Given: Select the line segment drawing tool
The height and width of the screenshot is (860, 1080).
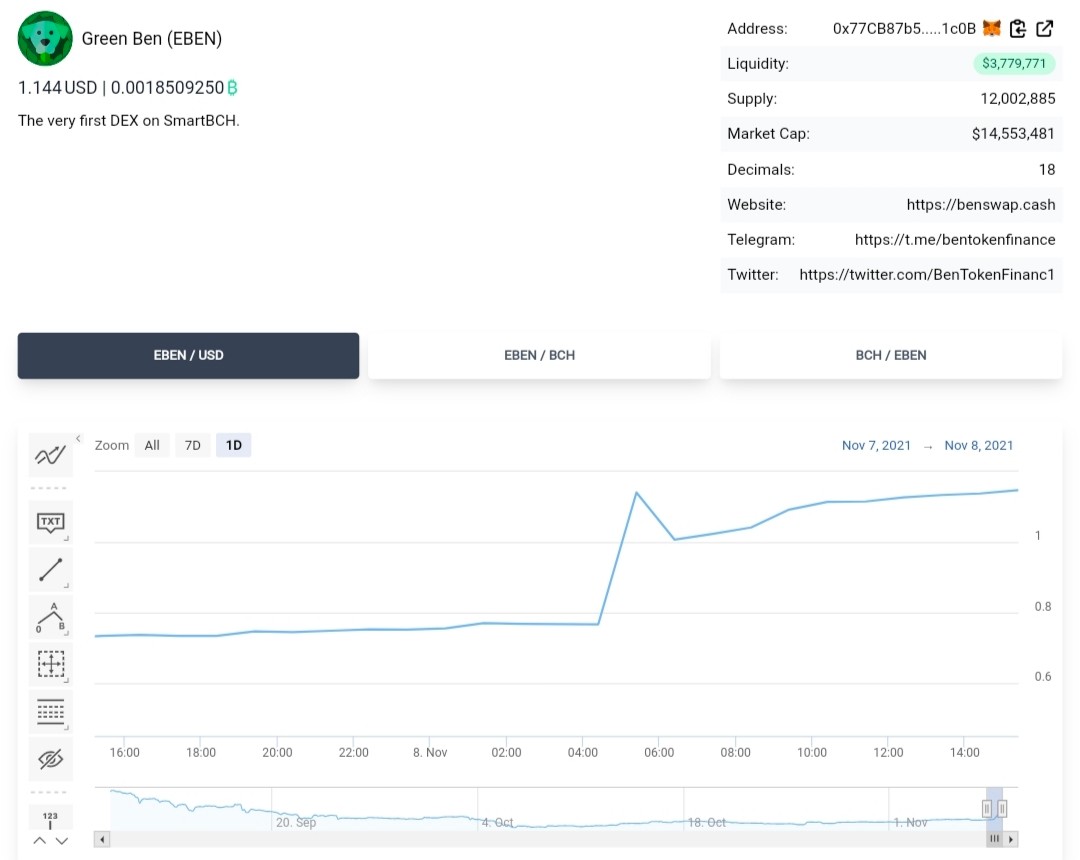Looking at the screenshot, I should point(50,569).
